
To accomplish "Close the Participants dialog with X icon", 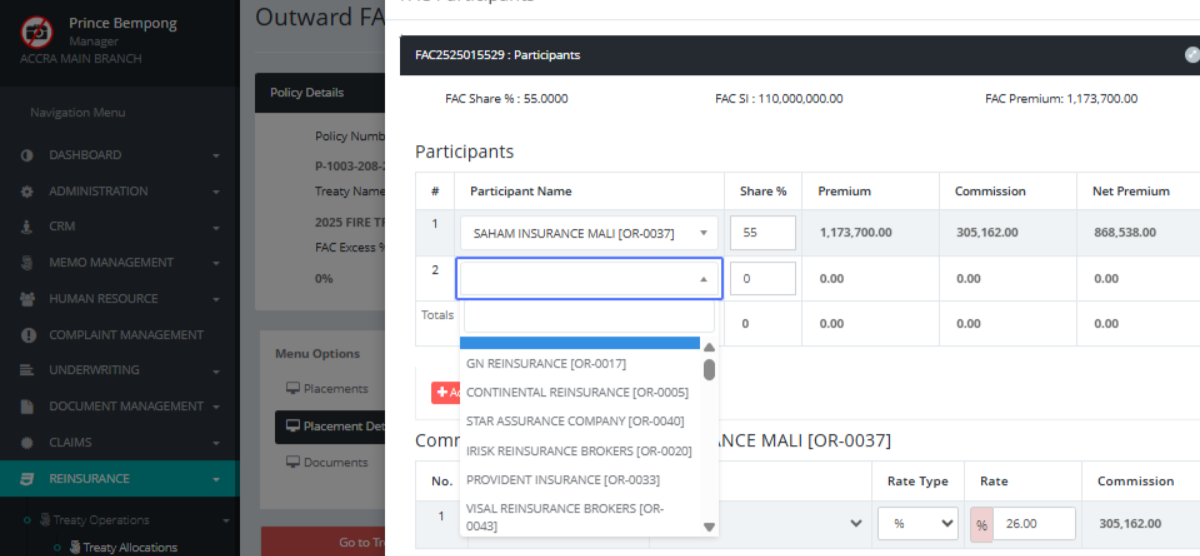I will (1191, 55).
